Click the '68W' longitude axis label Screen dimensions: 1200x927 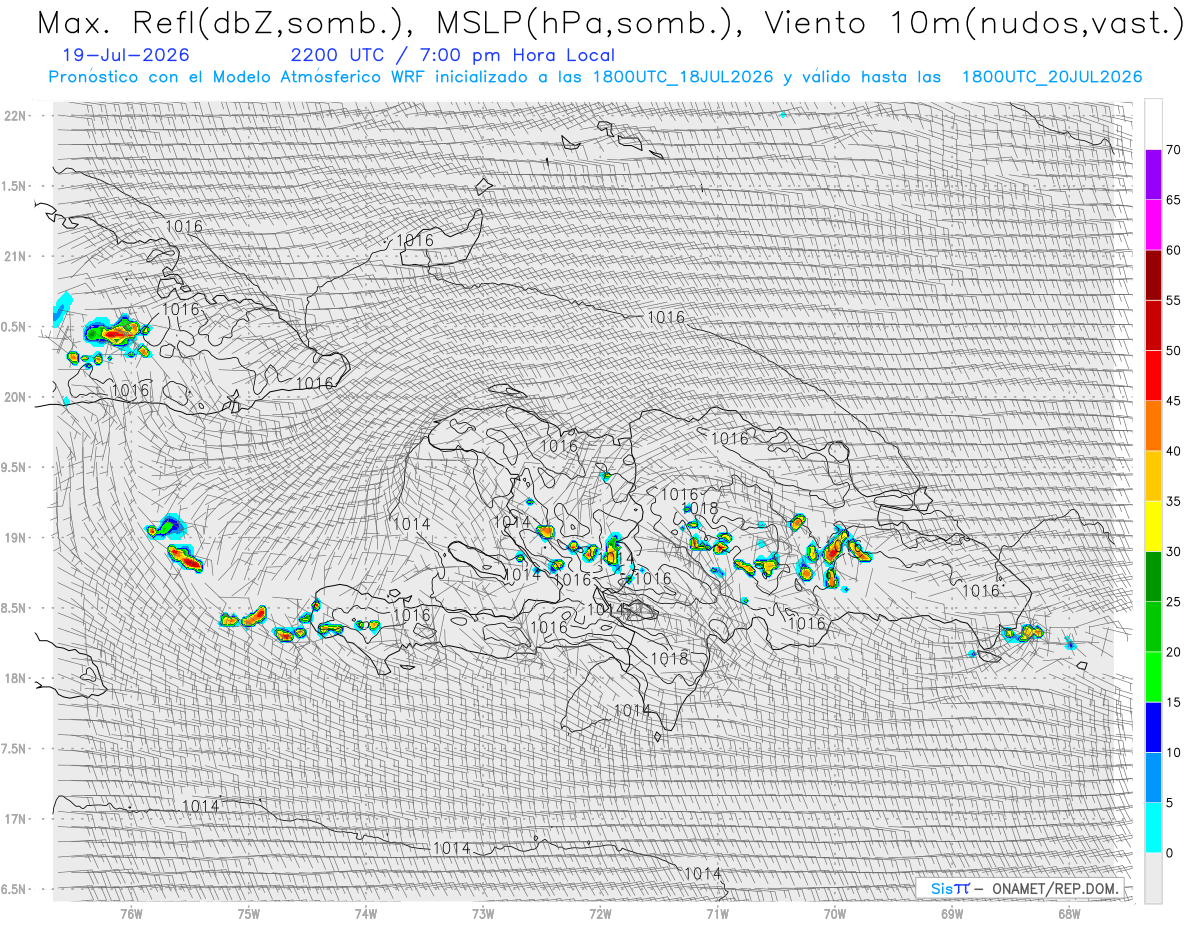[1069, 914]
